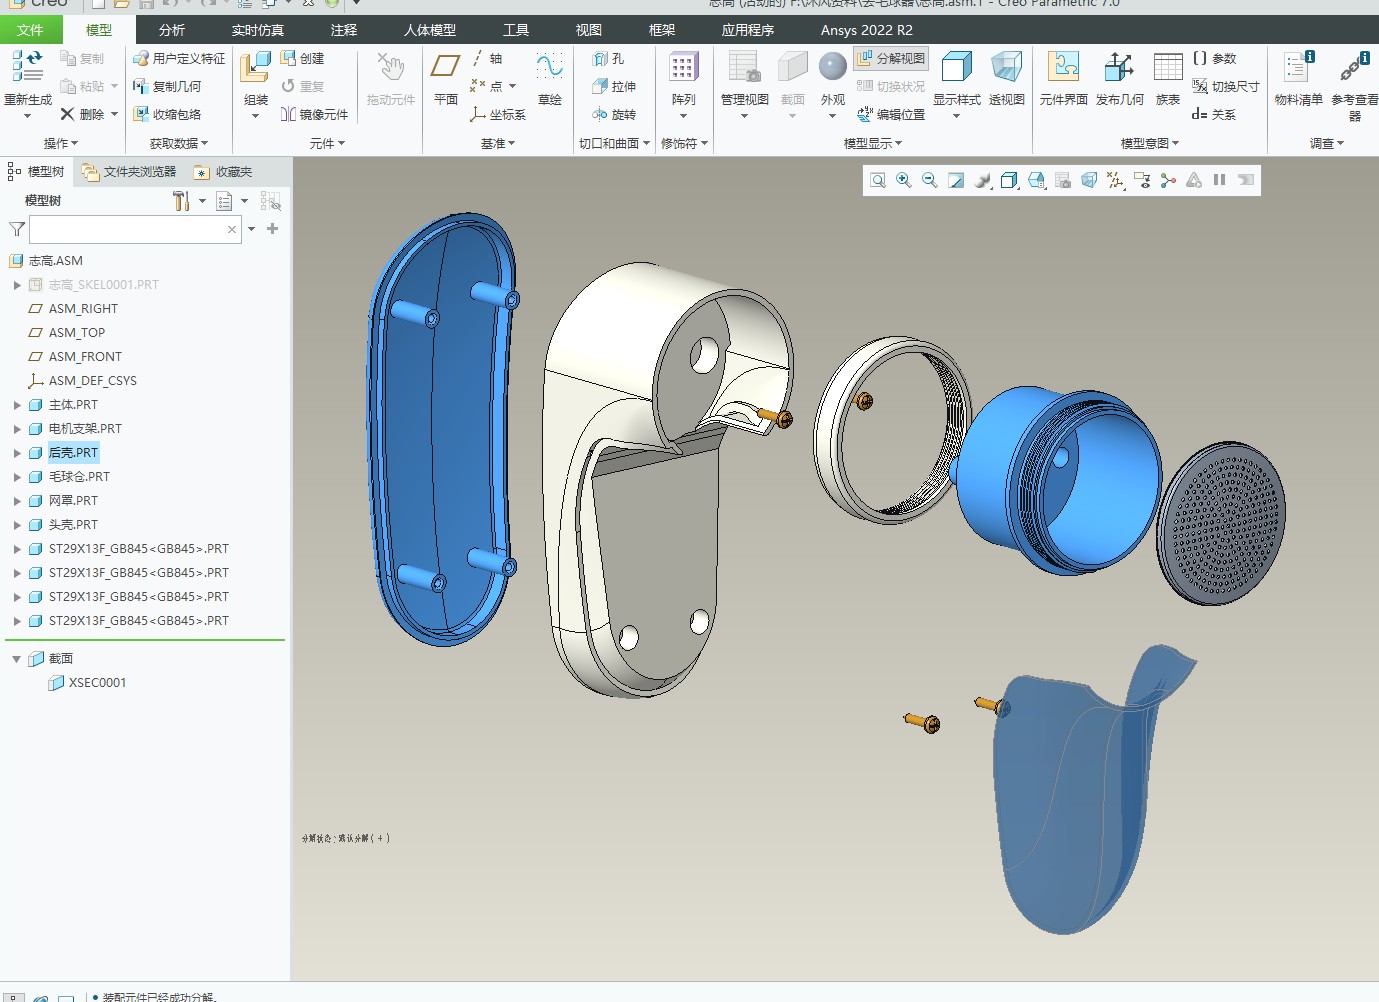
Task: Collapse the 截面 section node
Action: [17, 659]
